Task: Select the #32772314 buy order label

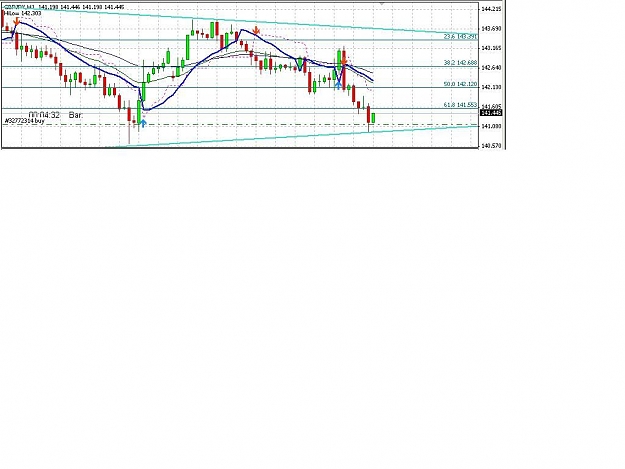Action: coord(24,120)
